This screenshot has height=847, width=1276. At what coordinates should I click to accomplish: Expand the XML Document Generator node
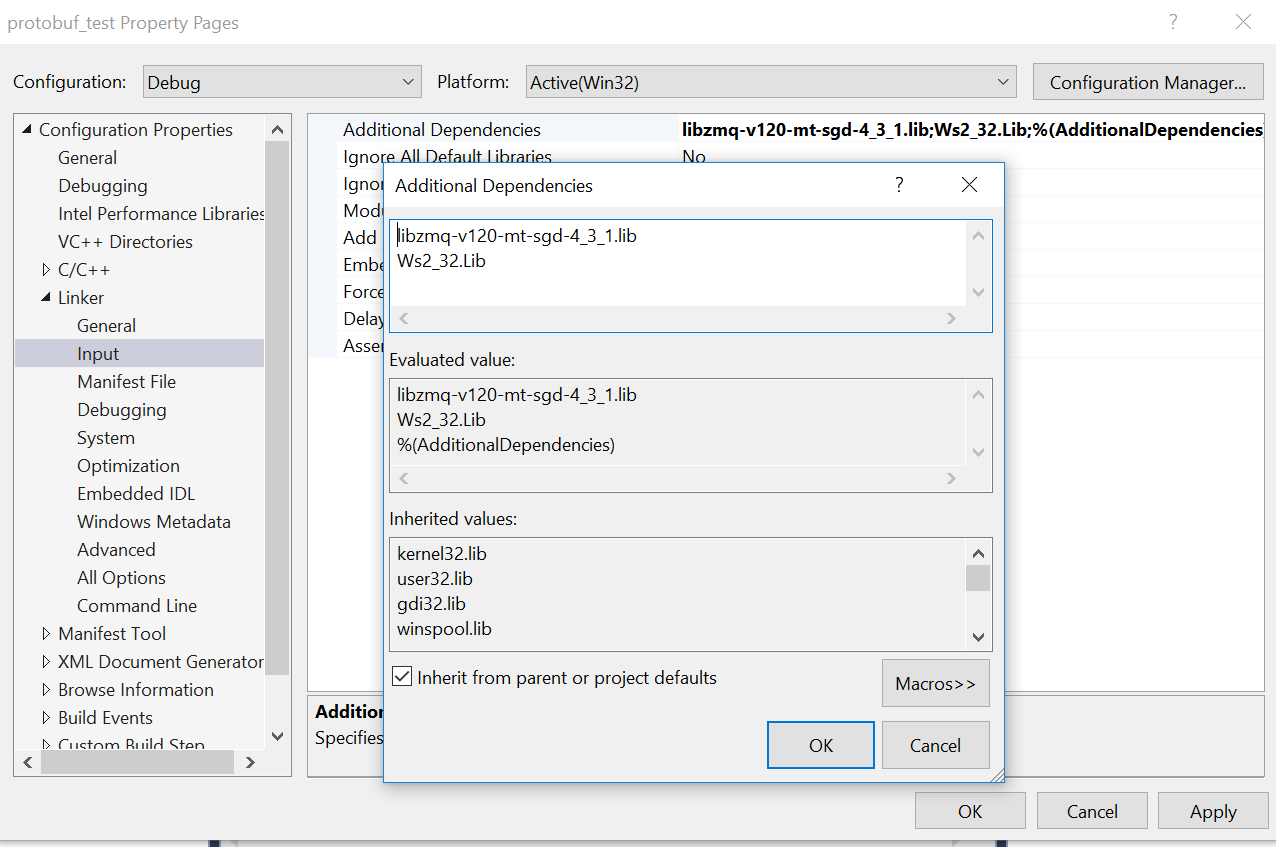46,662
